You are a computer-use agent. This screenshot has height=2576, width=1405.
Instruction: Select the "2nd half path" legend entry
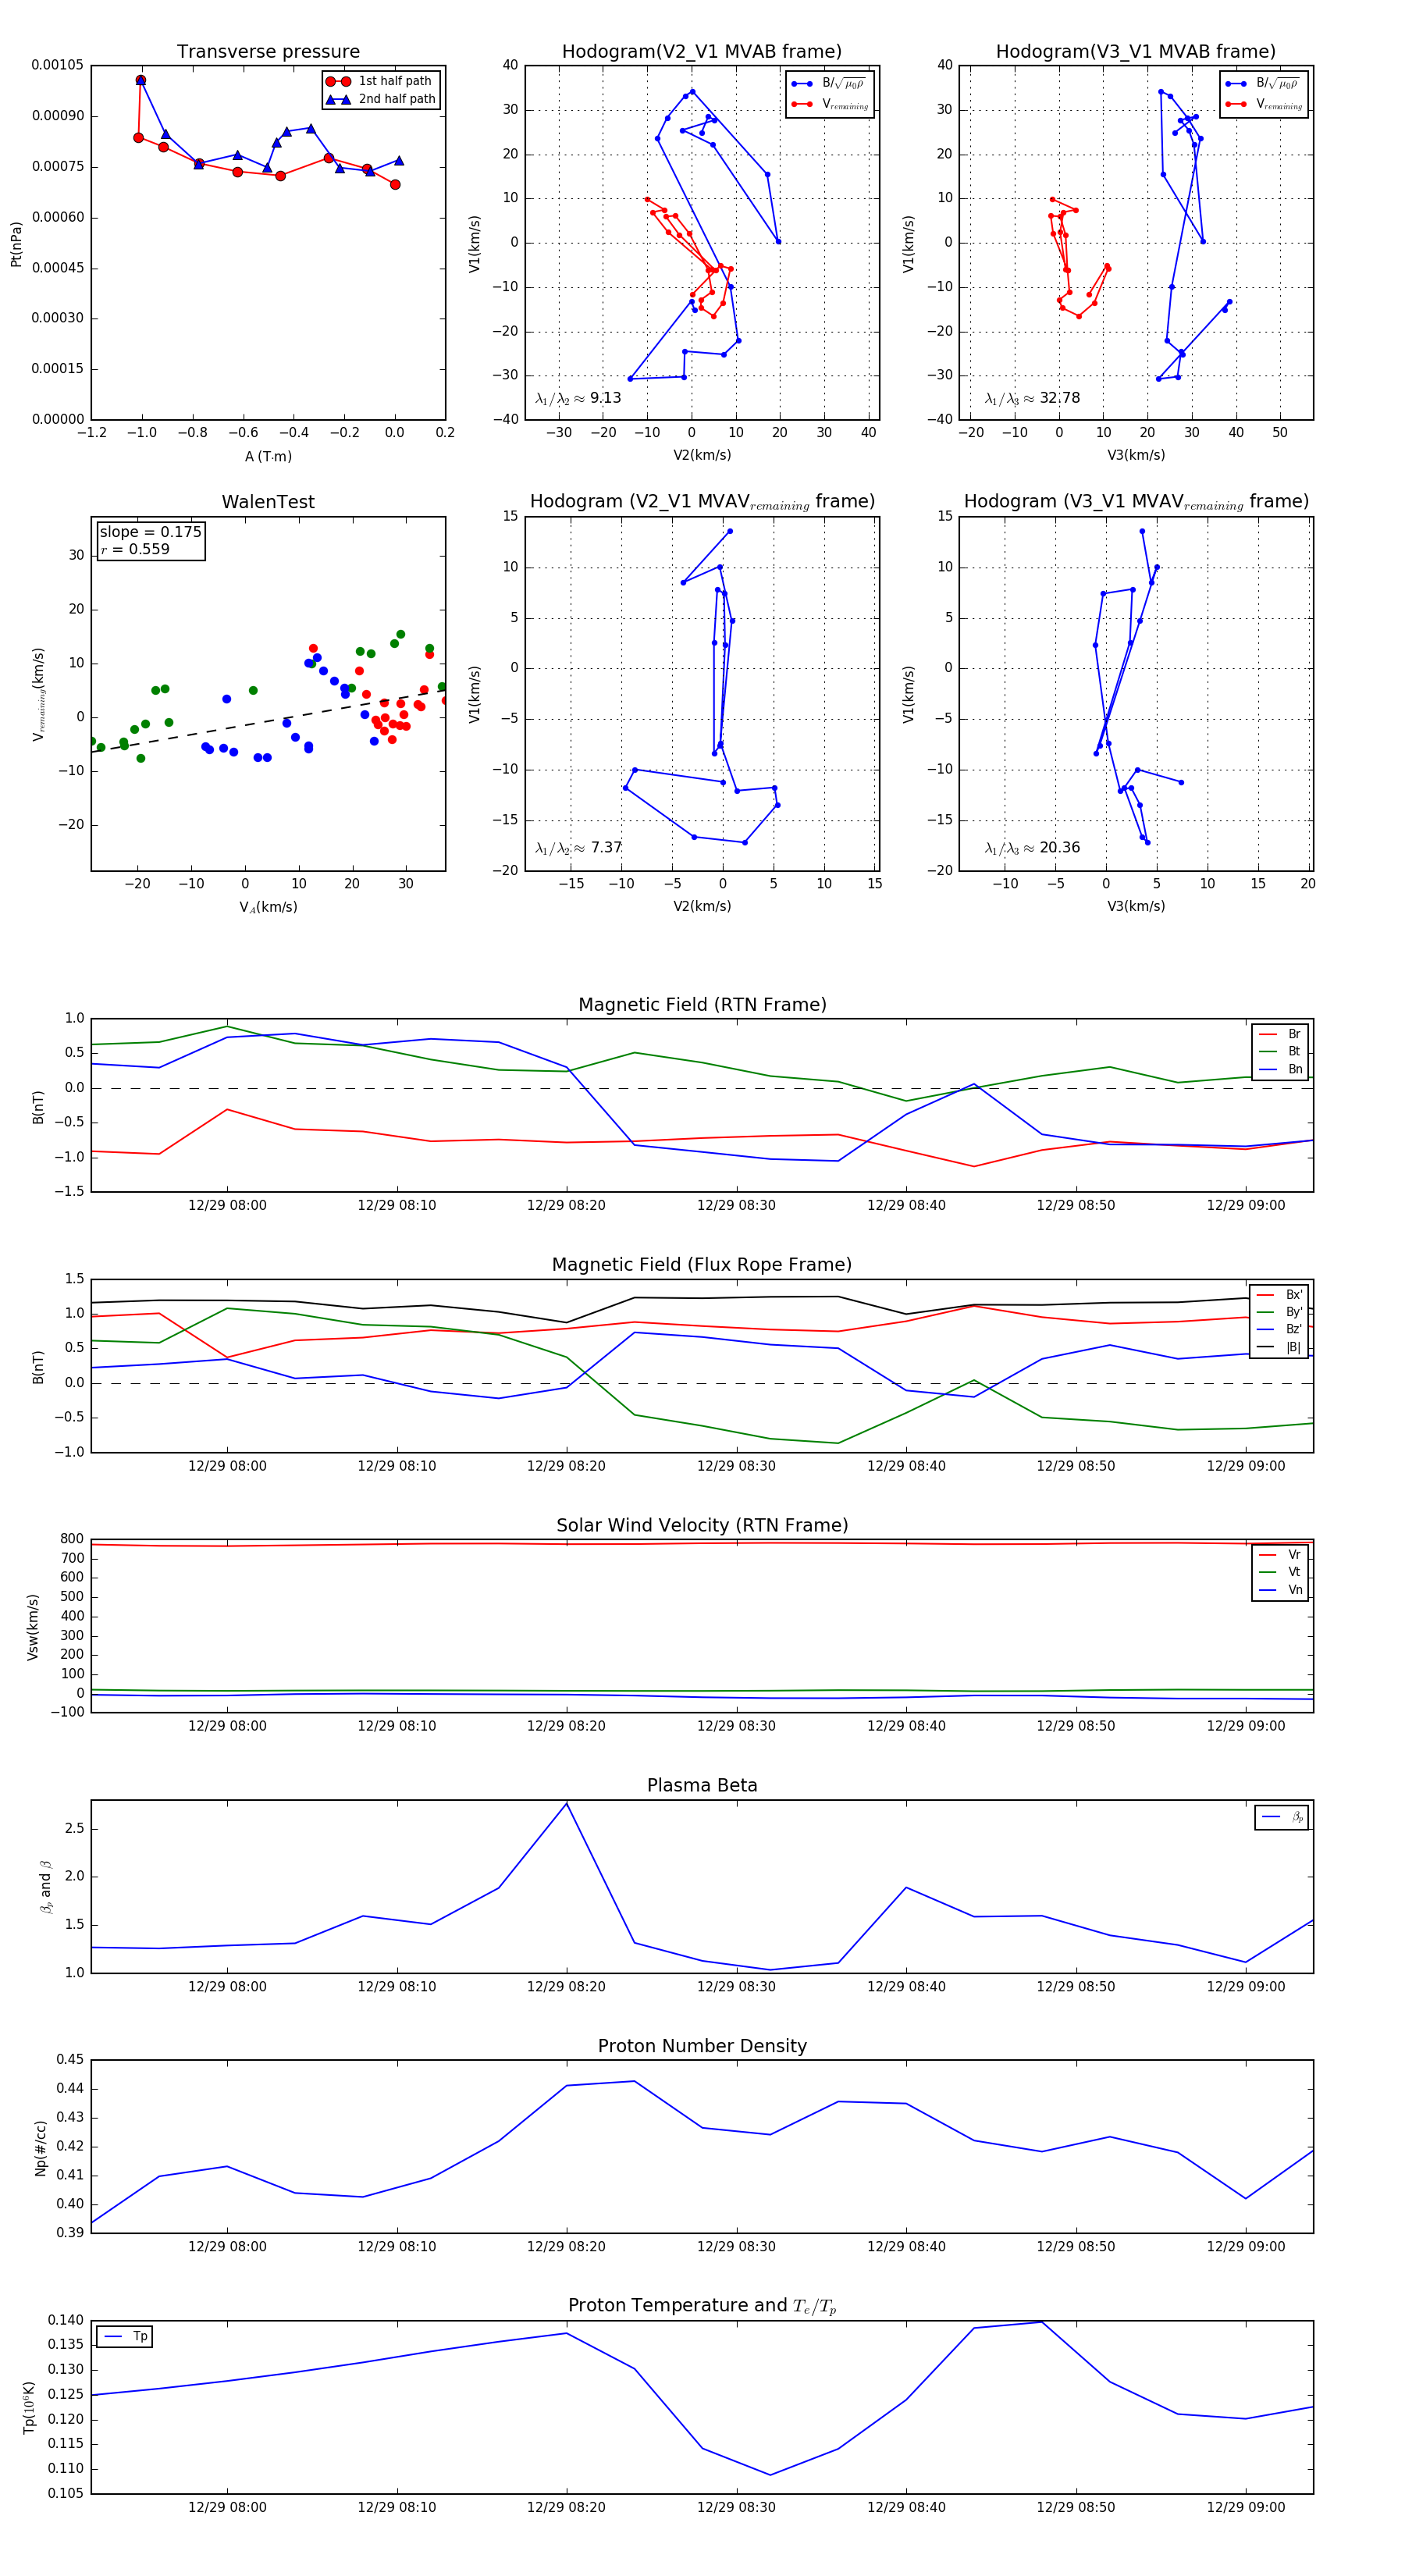tap(382, 99)
